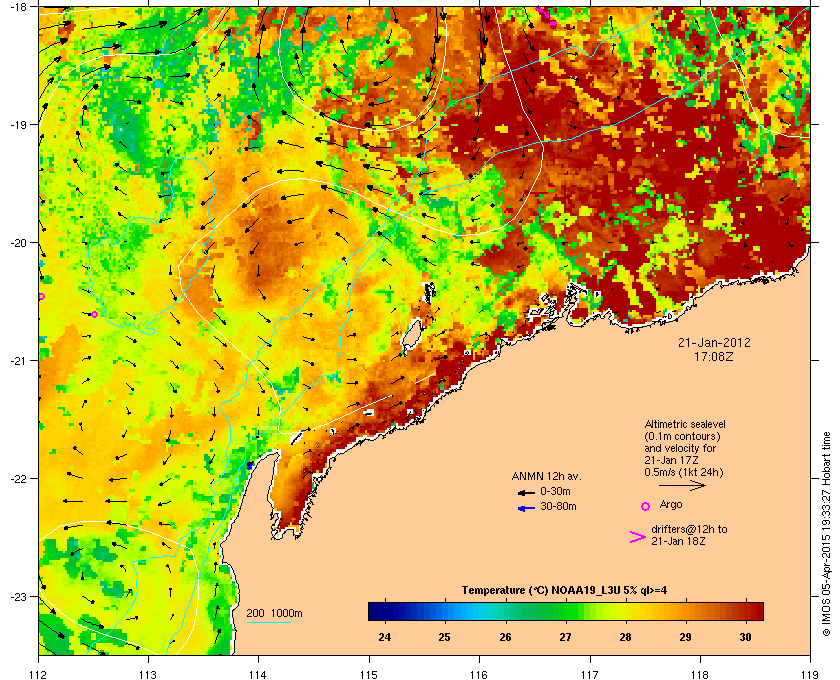Click the cyan 200 1000m depth contour sample
Viewport: 840px width, 680px height.
268,622
